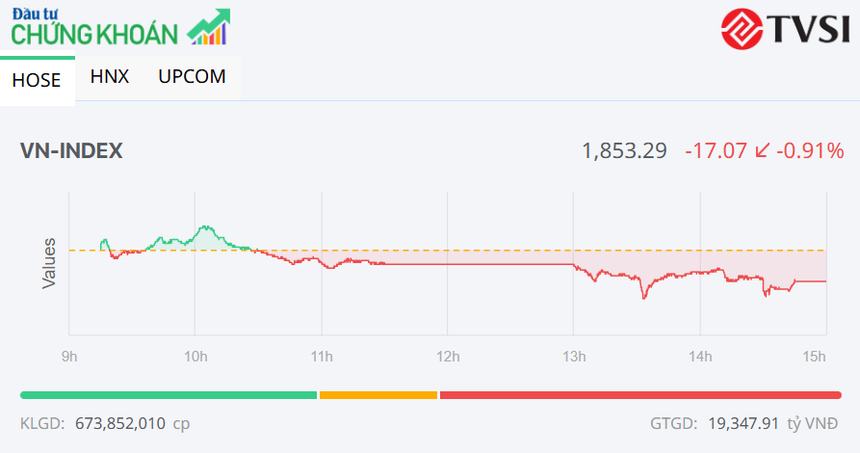This screenshot has width=860, height=453.
Task: Switch to the HNX tab
Action: click(109, 76)
